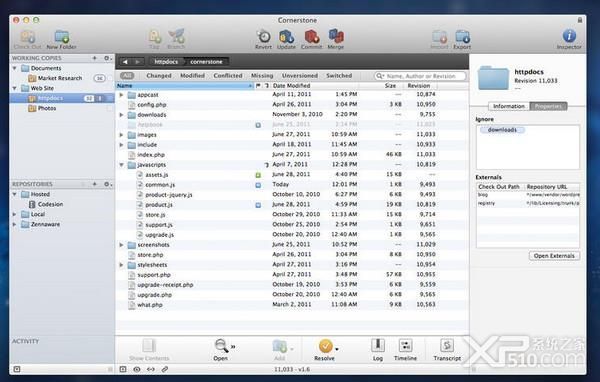Click the Update toolbar icon
This screenshot has width=600, height=382.
286,37
